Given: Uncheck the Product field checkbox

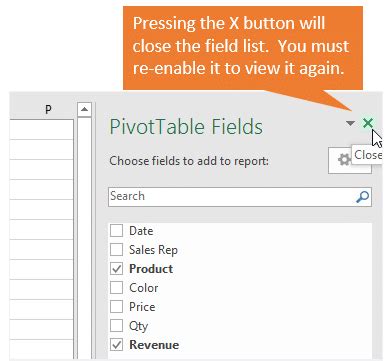Looking at the screenshot, I should (x=116, y=269).
